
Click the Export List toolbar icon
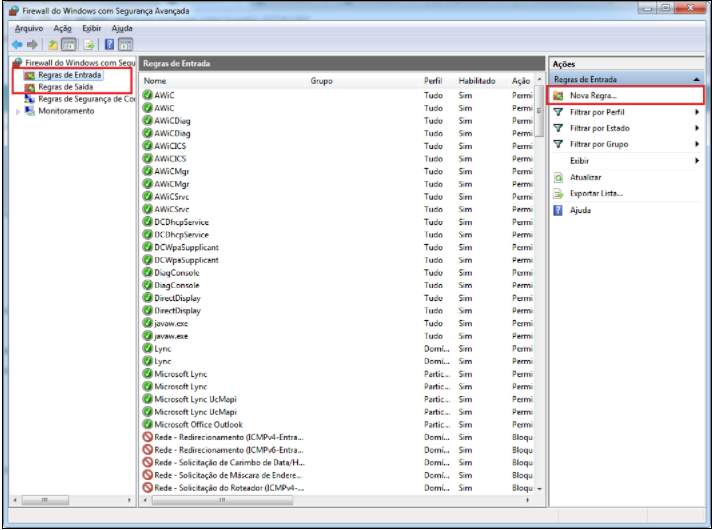pyautogui.click(x=89, y=45)
